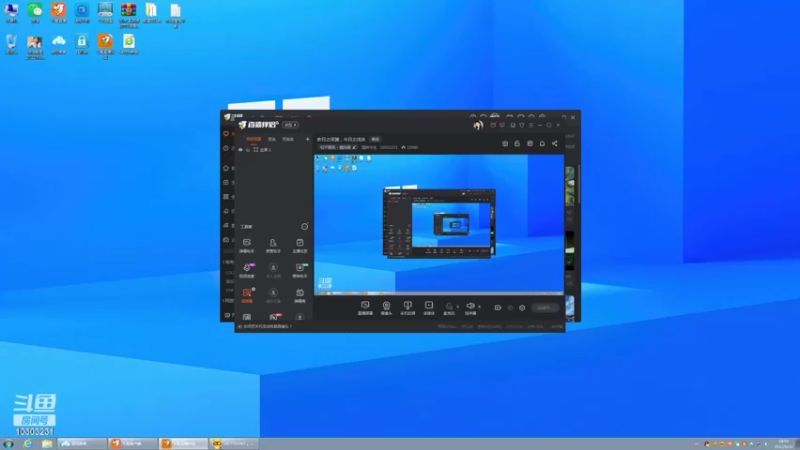
Task: Open the toolbox tool with red new badge
Action: pos(274,317)
